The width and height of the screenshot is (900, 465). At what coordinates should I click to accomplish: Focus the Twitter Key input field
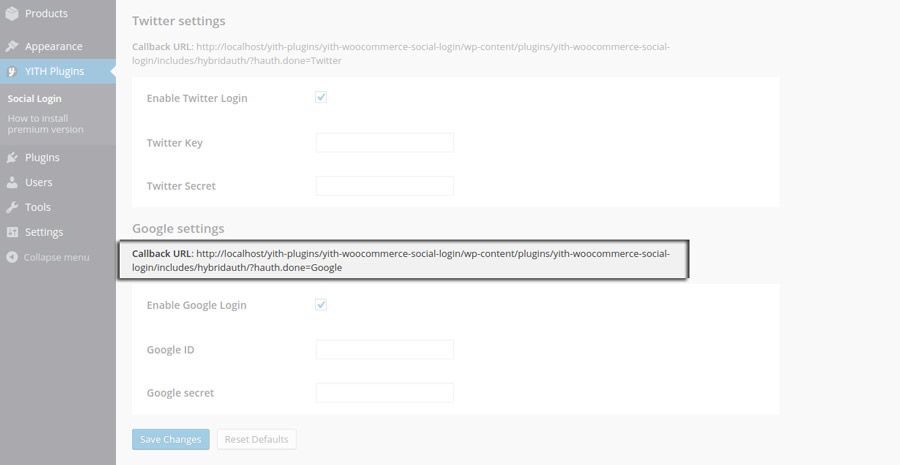tap(385, 143)
